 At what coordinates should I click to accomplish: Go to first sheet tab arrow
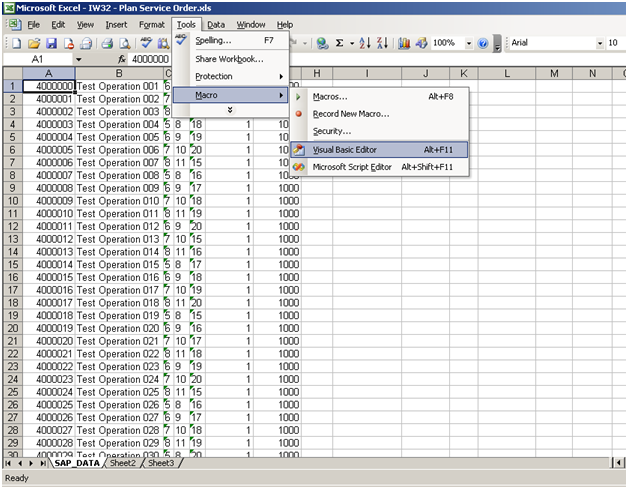pos(8,463)
